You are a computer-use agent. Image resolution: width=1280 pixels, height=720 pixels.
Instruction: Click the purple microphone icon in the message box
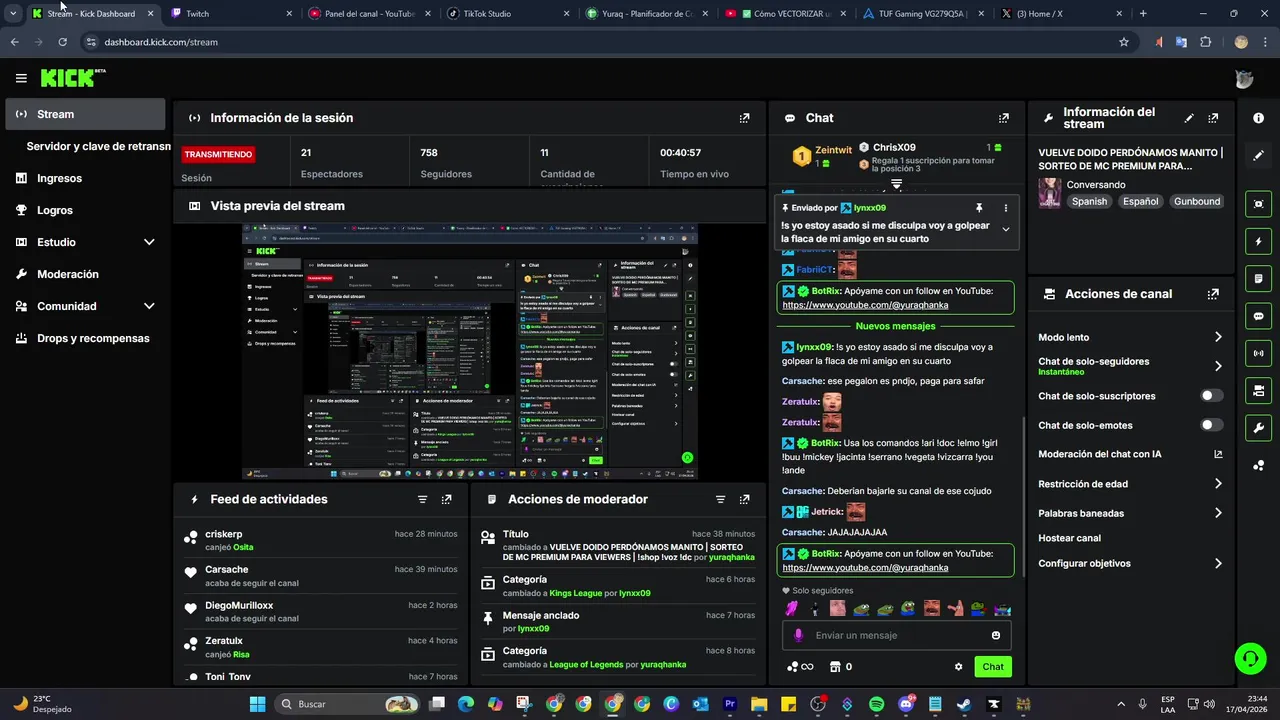[x=798, y=635]
